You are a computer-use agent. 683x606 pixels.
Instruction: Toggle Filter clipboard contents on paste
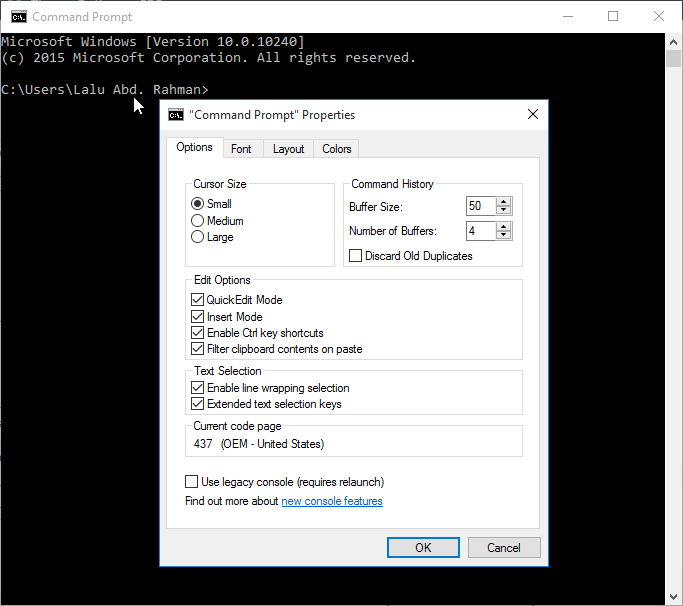(197, 349)
